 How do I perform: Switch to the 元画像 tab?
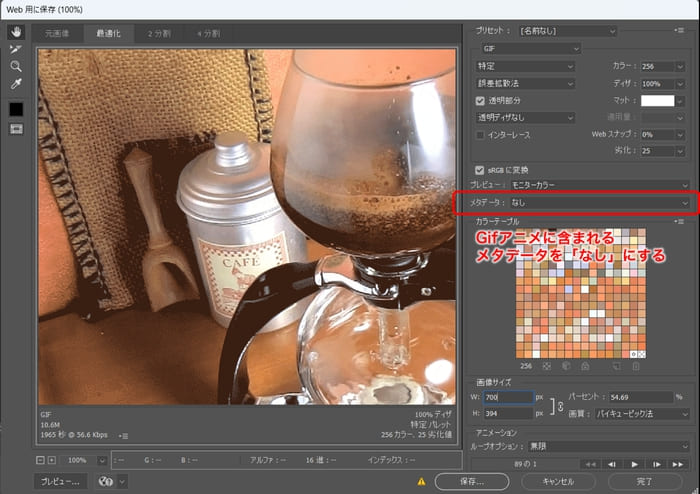(x=56, y=33)
